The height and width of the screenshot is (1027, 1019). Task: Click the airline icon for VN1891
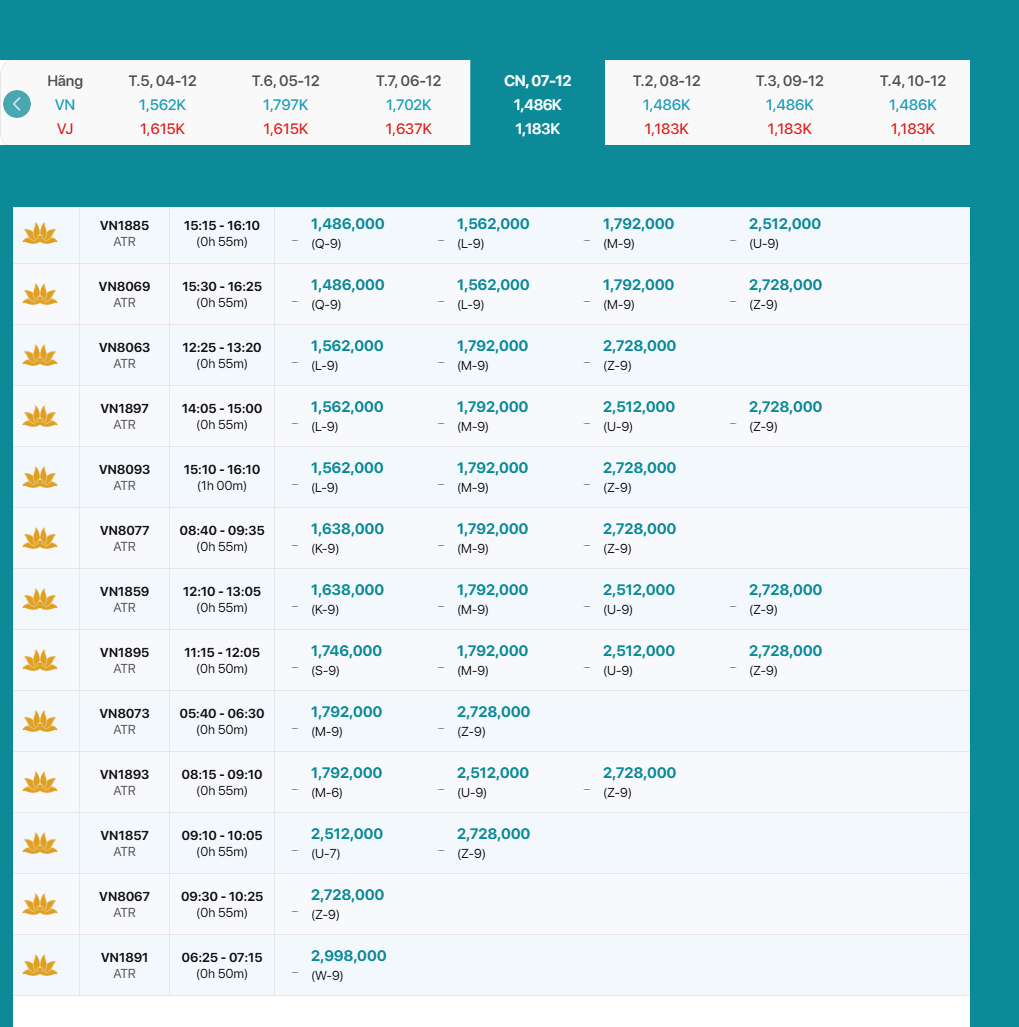(40, 966)
